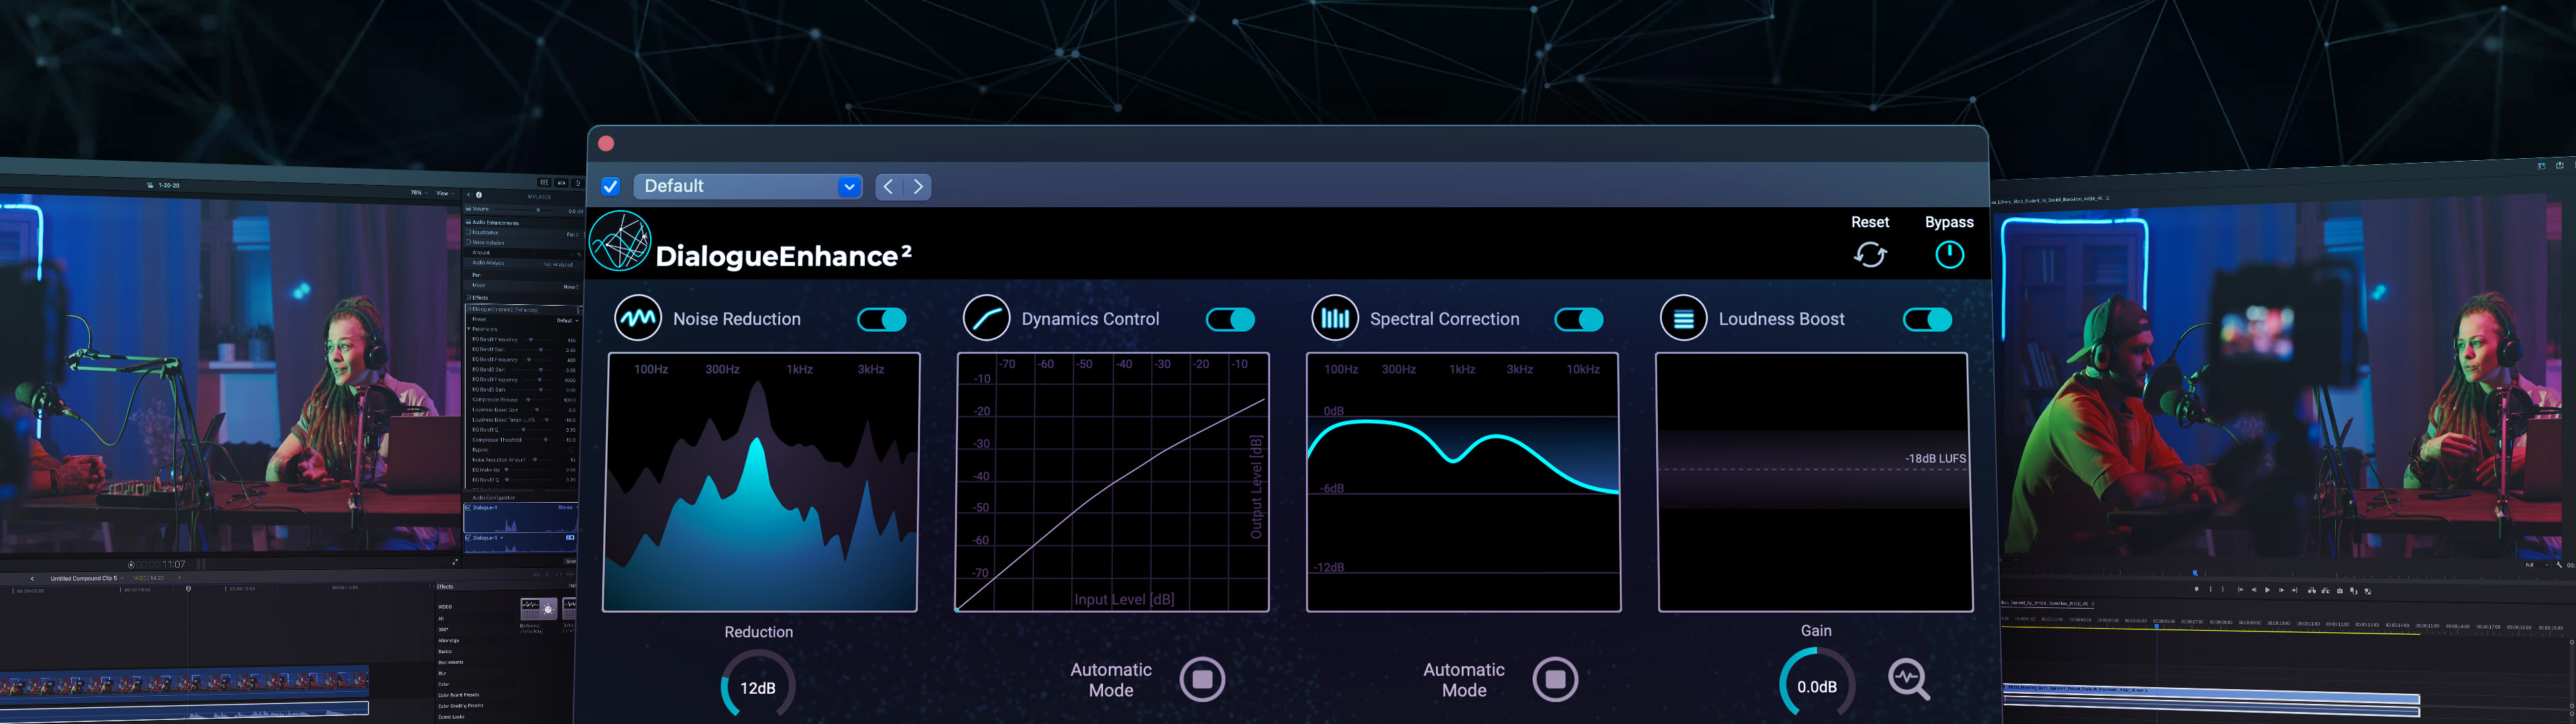Click the -18dB LUFS target label
2576x724 pixels.
point(1935,458)
